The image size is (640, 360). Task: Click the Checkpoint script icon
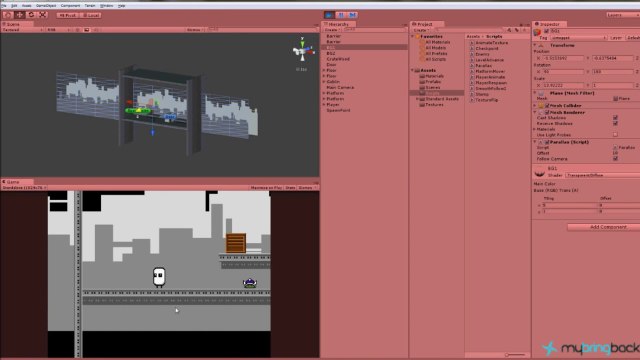[472, 48]
